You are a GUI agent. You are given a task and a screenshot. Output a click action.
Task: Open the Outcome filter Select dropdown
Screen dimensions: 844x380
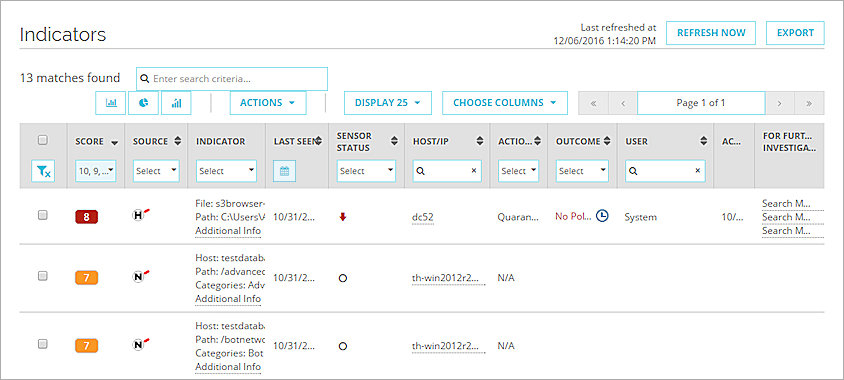coord(582,171)
